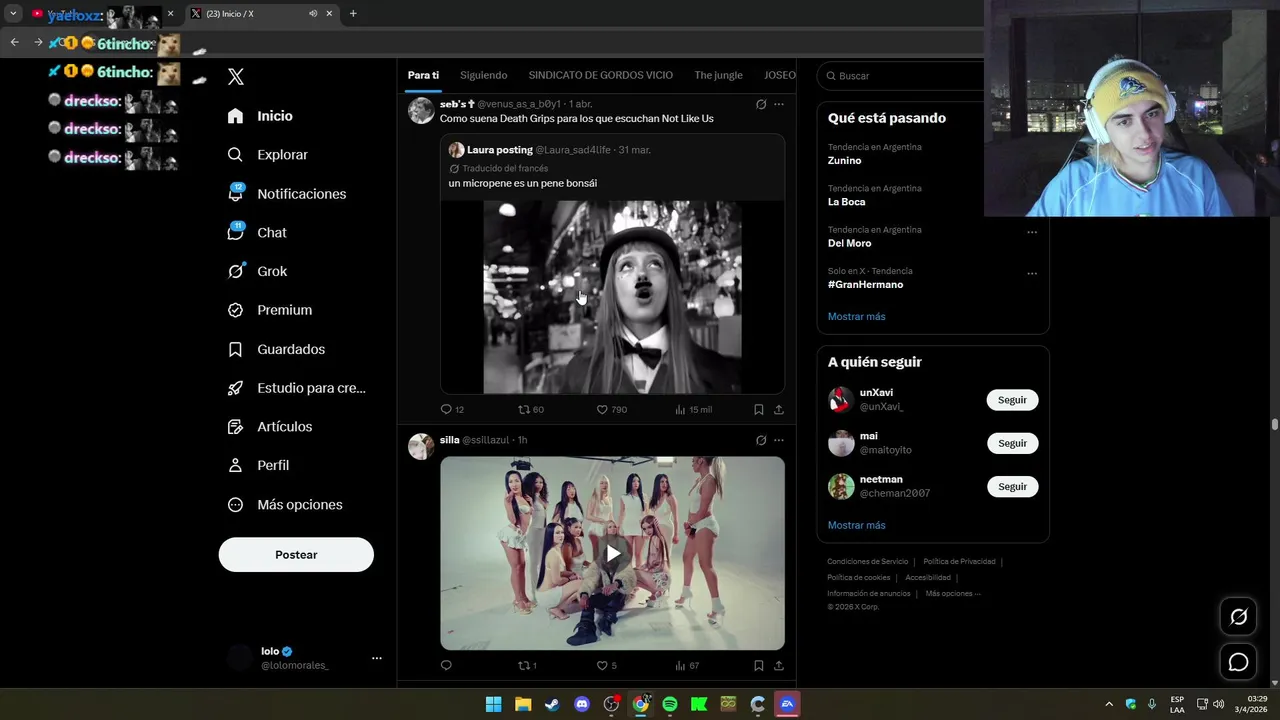
Task: Open more options for Del Moro trend
Action: pyautogui.click(x=1032, y=232)
